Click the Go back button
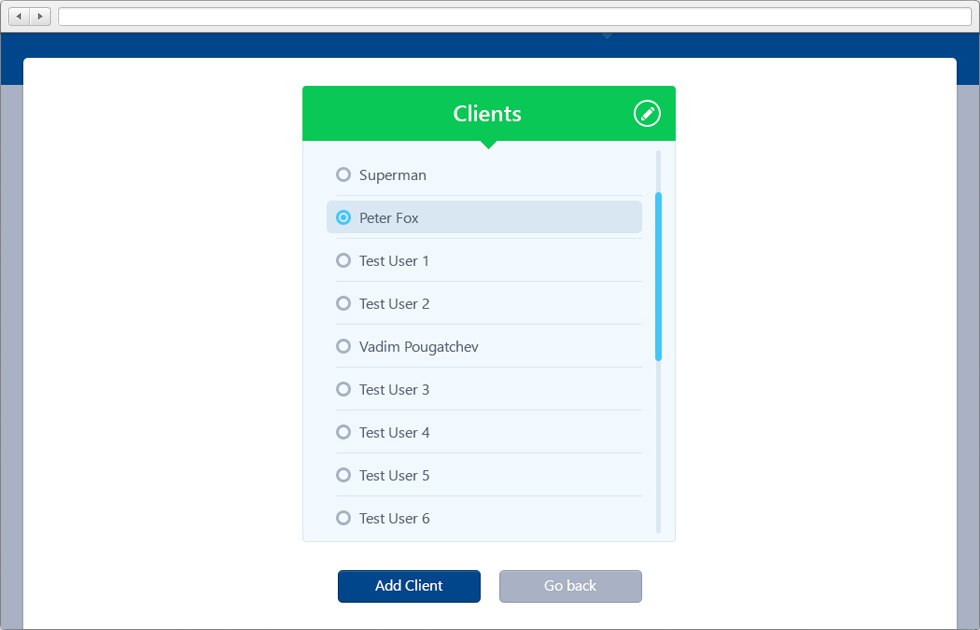 570,586
